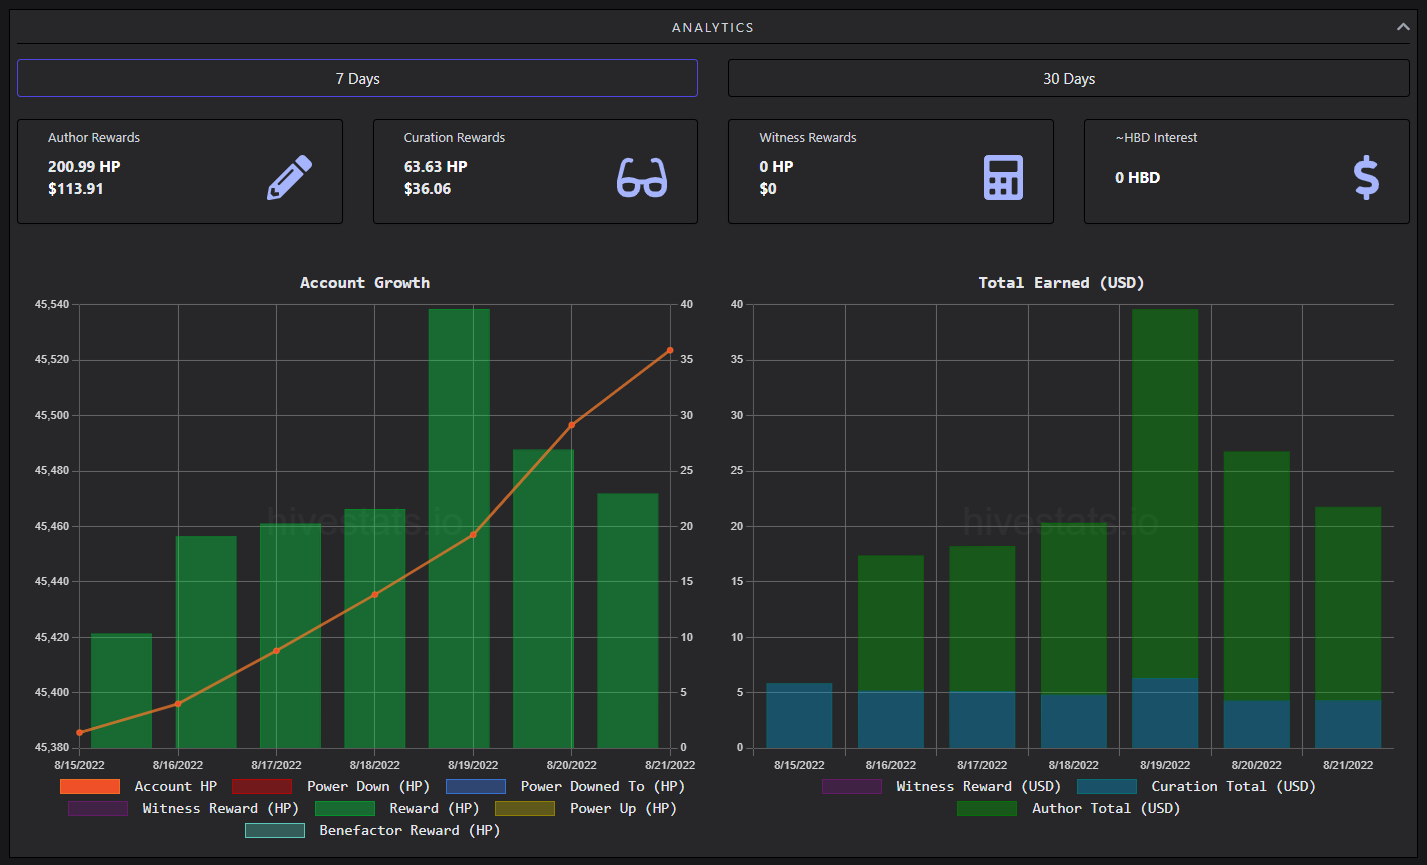Click the pencil icon in Author Rewards

coord(290,177)
